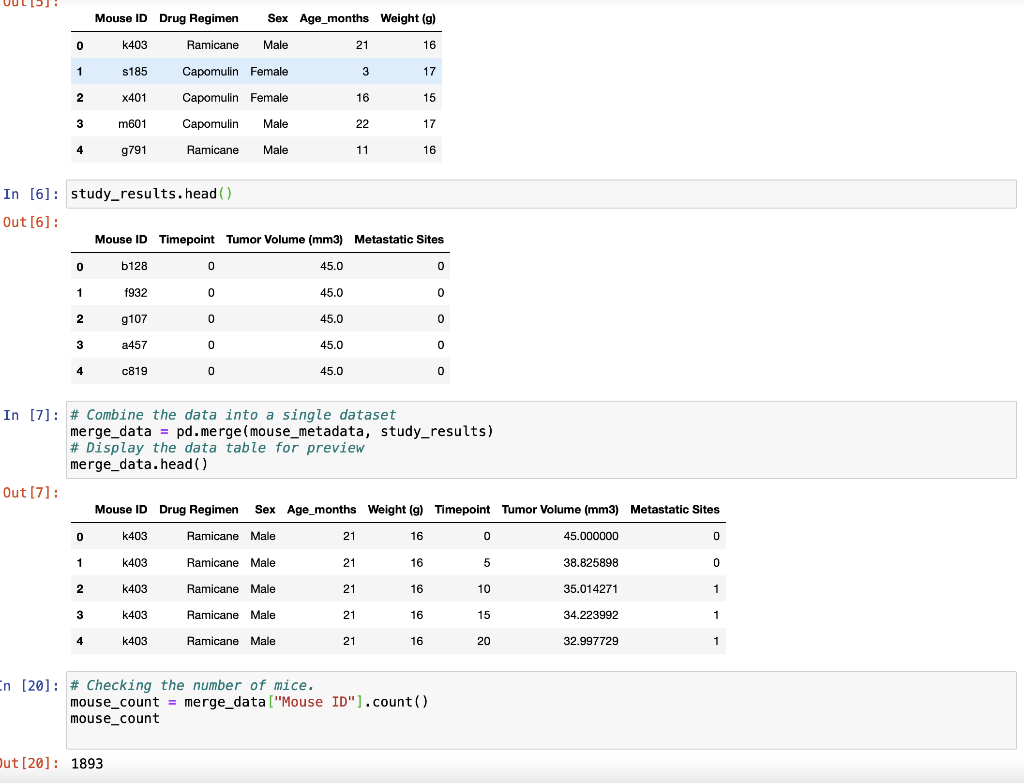Click the Drug Regimen header in first table
The height and width of the screenshot is (783, 1024).
[199, 18]
